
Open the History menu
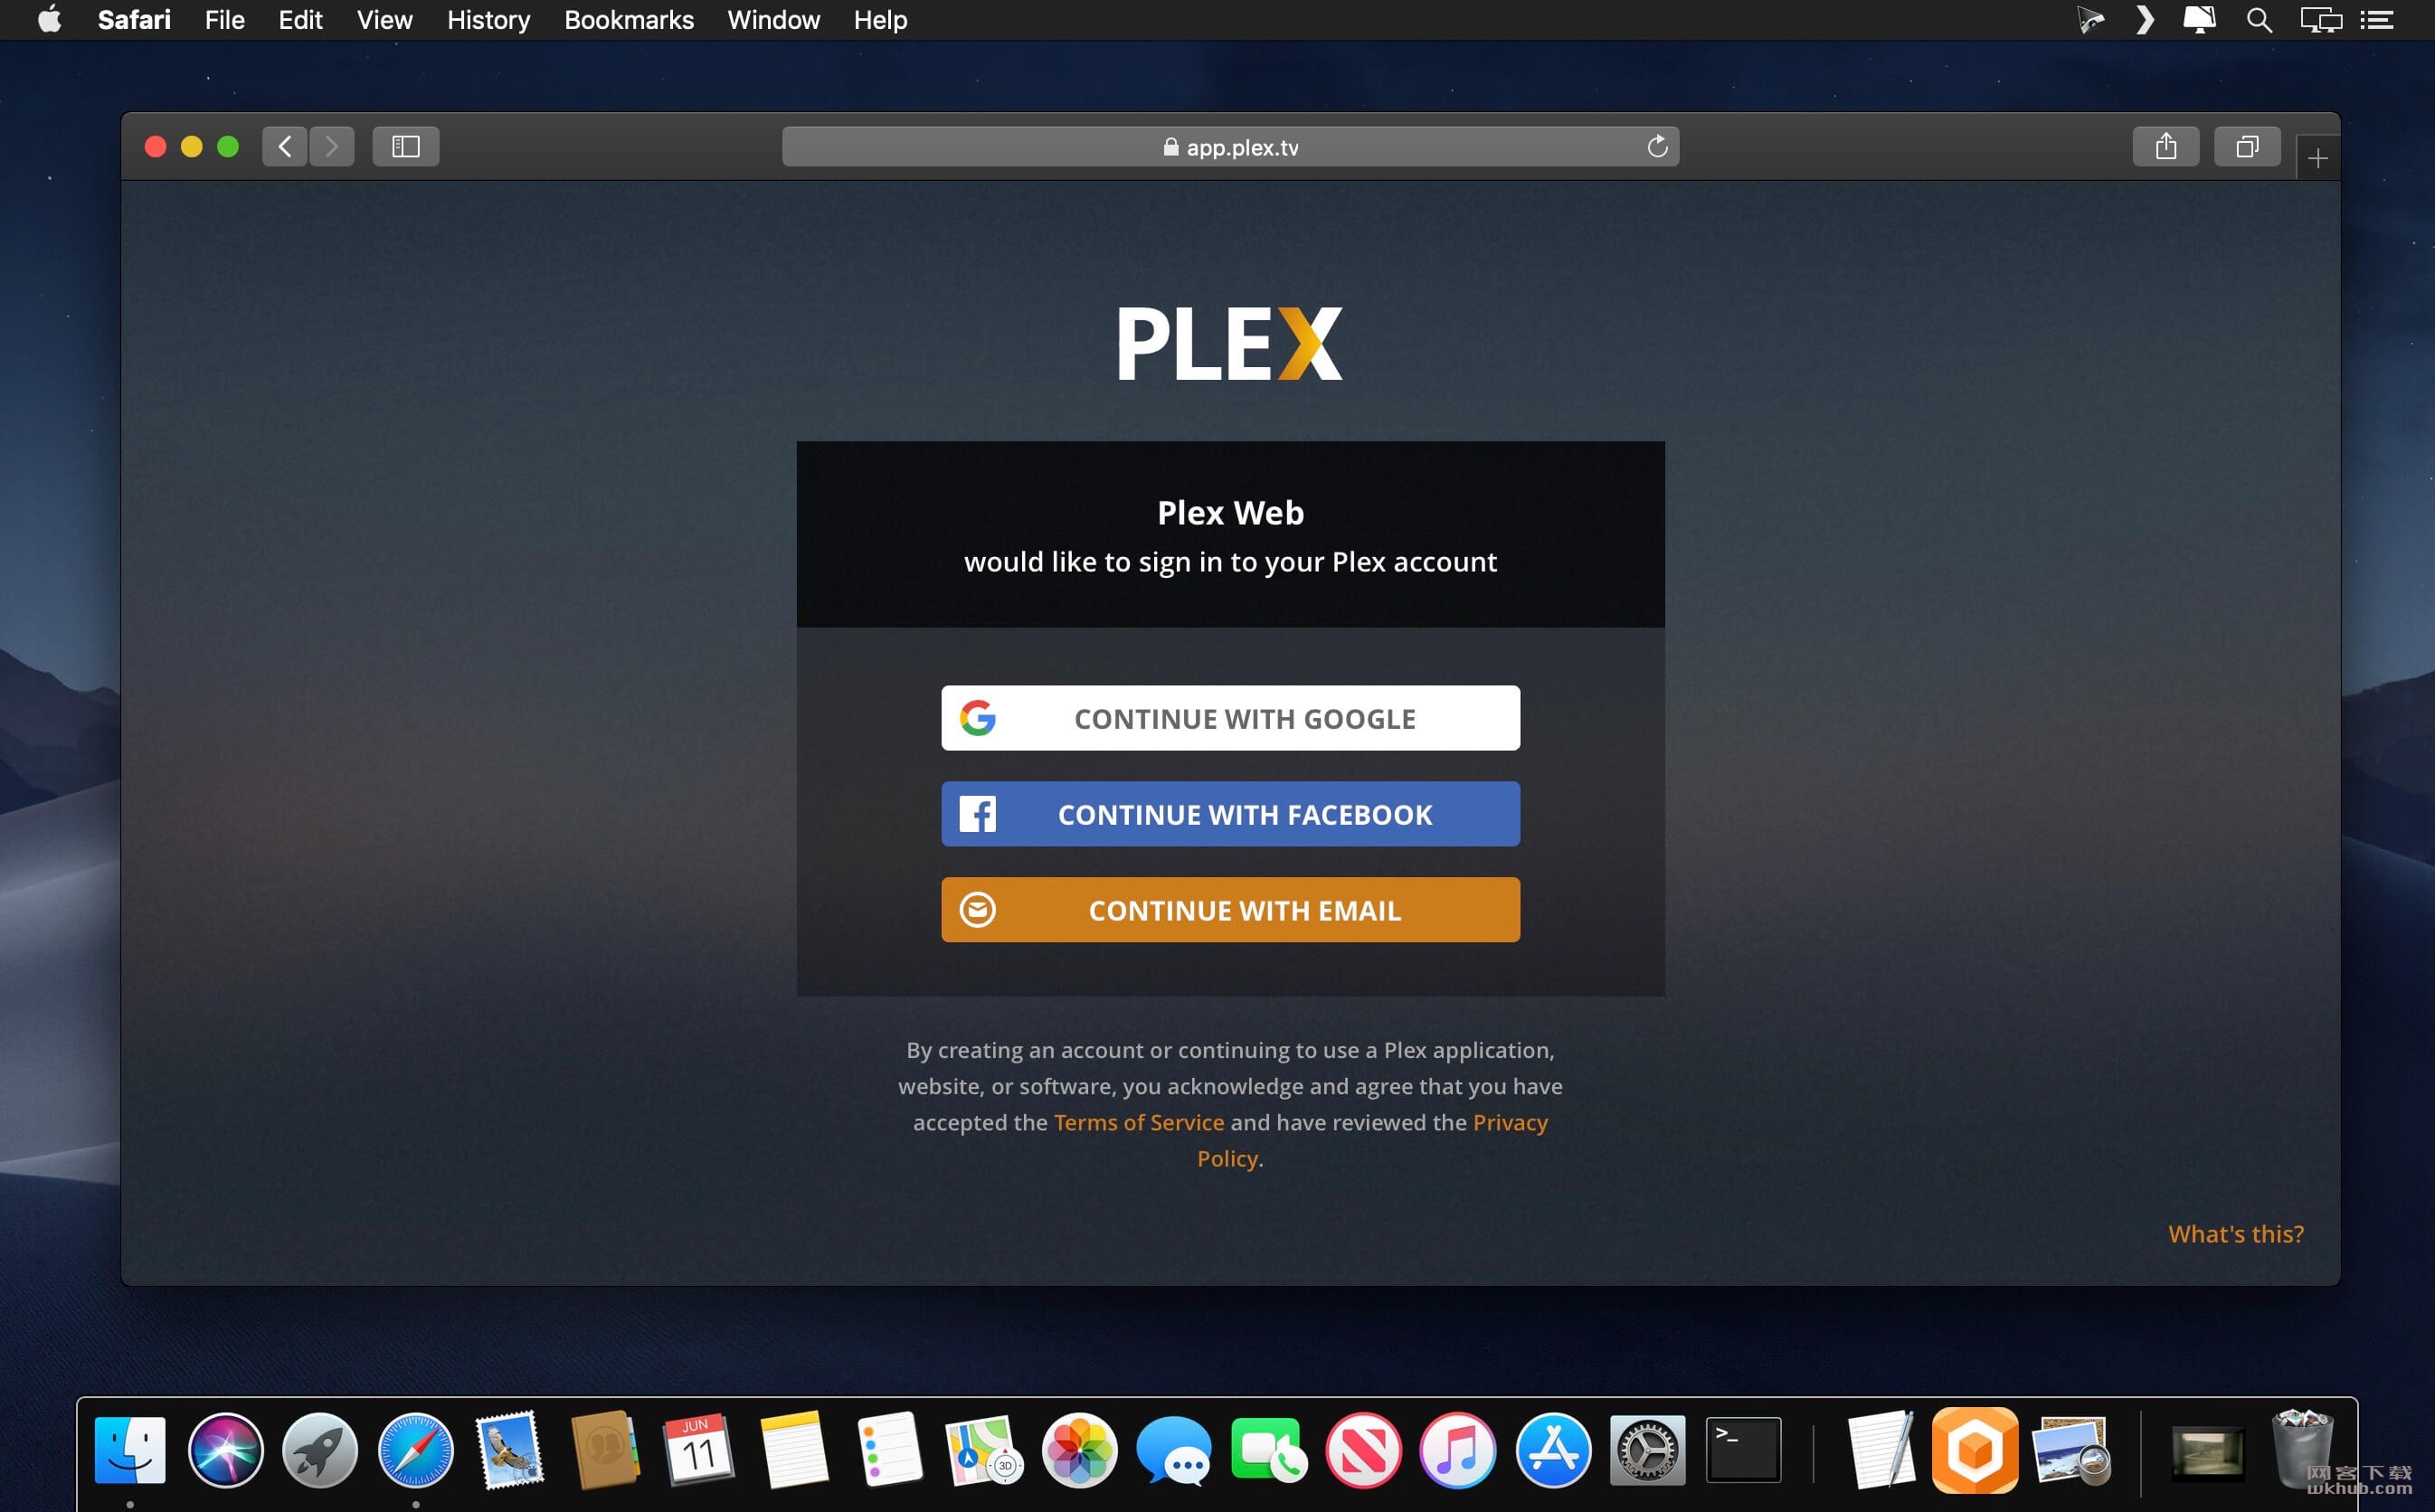coord(488,20)
